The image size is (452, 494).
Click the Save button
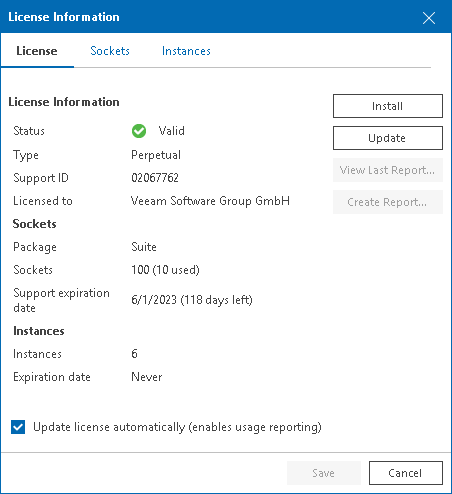(x=324, y=473)
